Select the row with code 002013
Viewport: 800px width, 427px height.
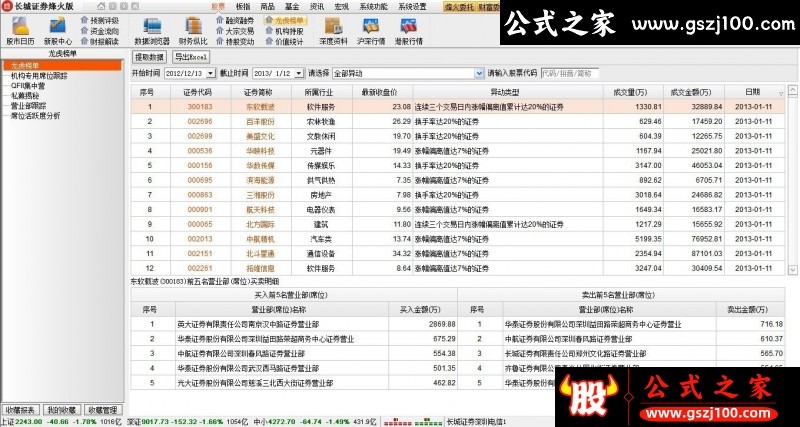point(458,239)
